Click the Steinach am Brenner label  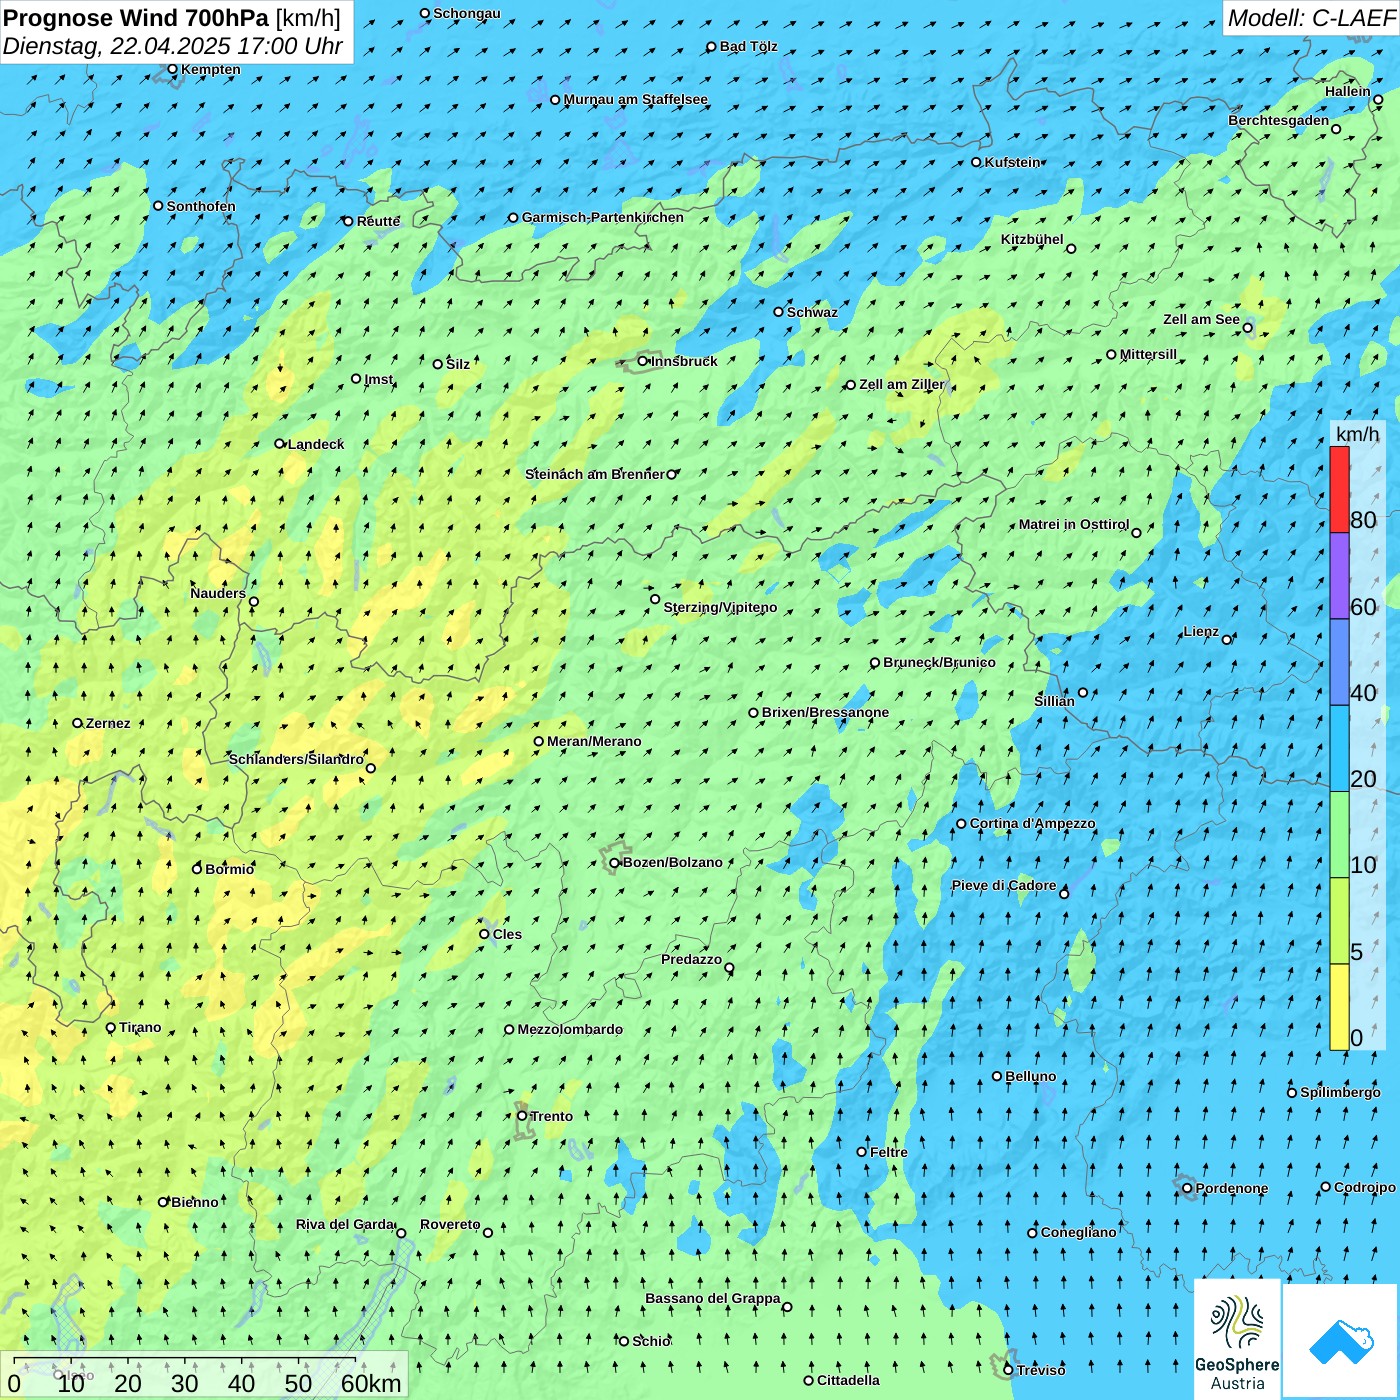(595, 474)
